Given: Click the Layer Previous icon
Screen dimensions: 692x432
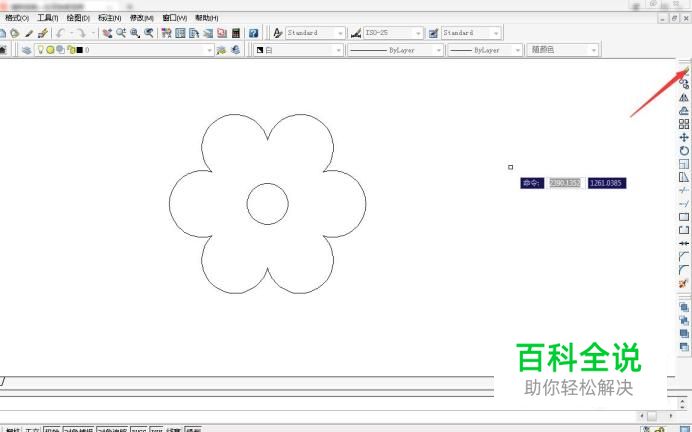Looking at the screenshot, I should tap(235, 50).
